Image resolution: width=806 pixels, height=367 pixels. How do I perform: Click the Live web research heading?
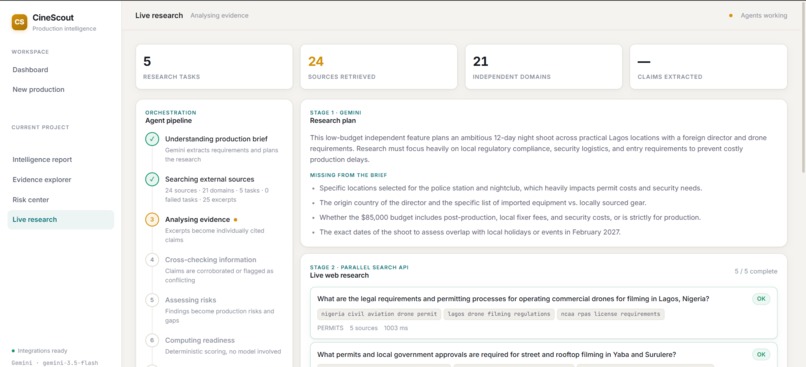pos(339,276)
